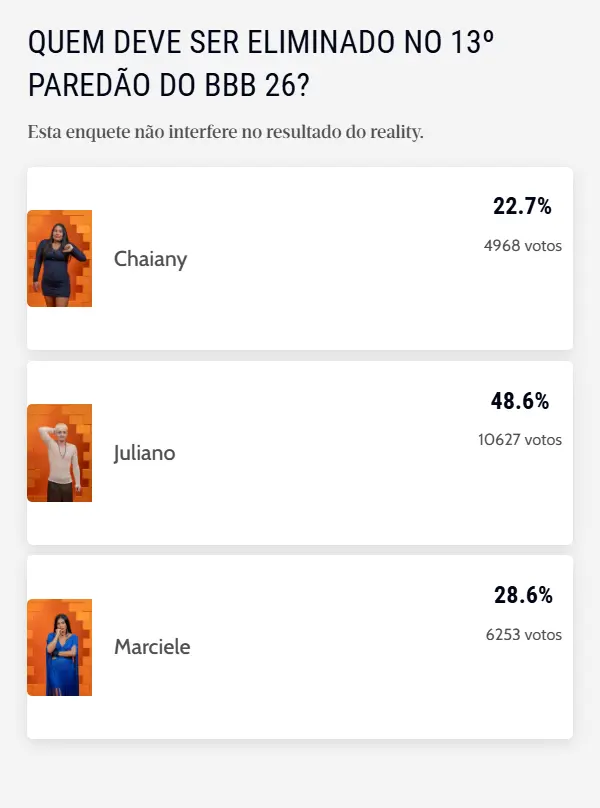This screenshot has width=600, height=808.
Task: Select Marciele's photo thumbnail
Action: pyautogui.click(x=59, y=646)
